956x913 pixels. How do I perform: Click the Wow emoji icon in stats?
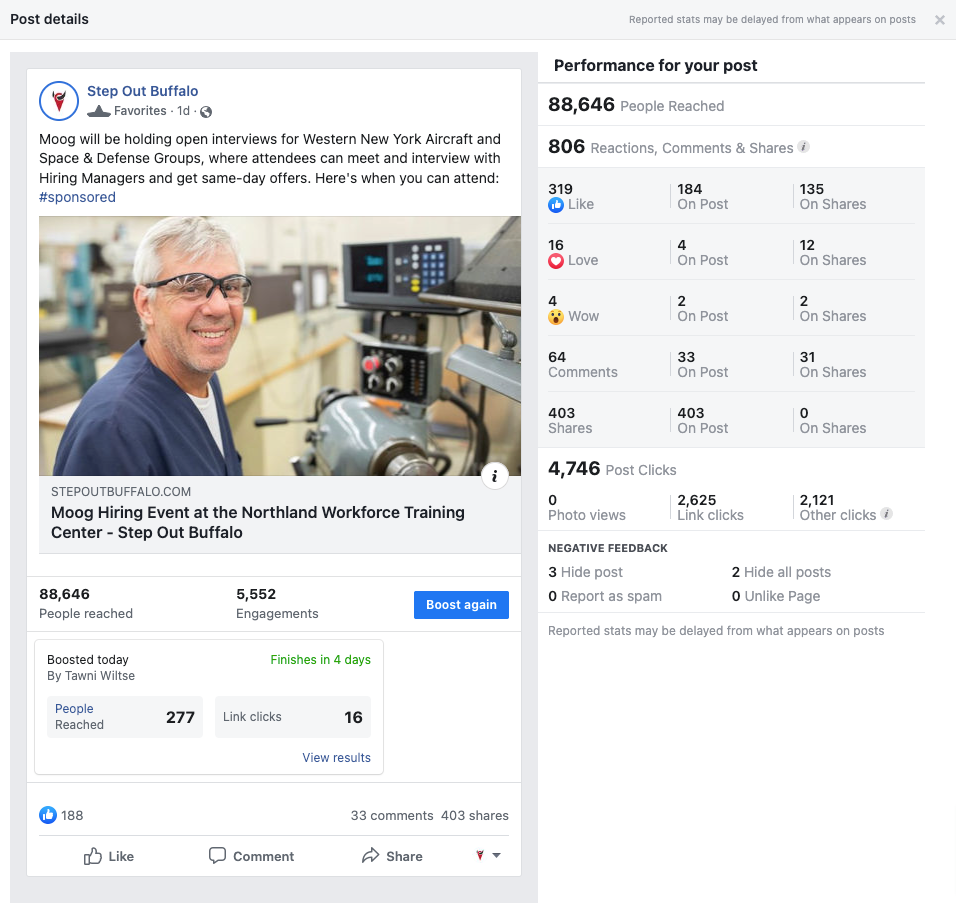(555, 317)
